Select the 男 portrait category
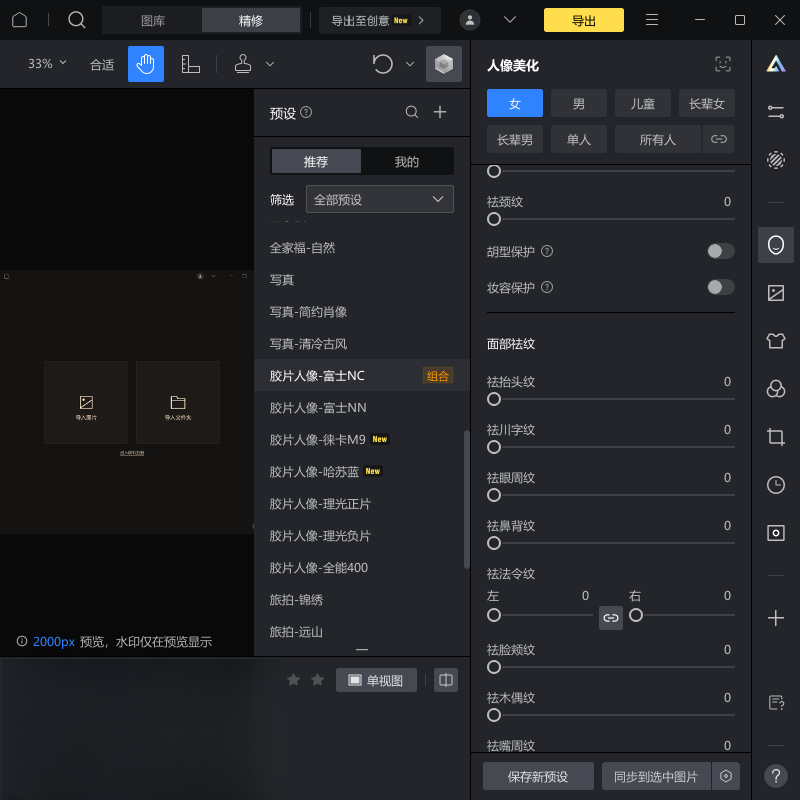 point(579,103)
